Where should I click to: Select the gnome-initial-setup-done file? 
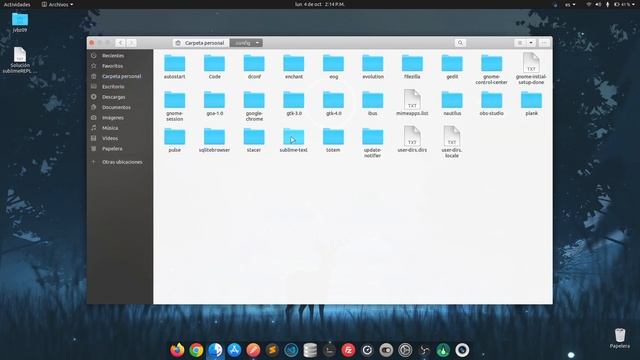531,69
